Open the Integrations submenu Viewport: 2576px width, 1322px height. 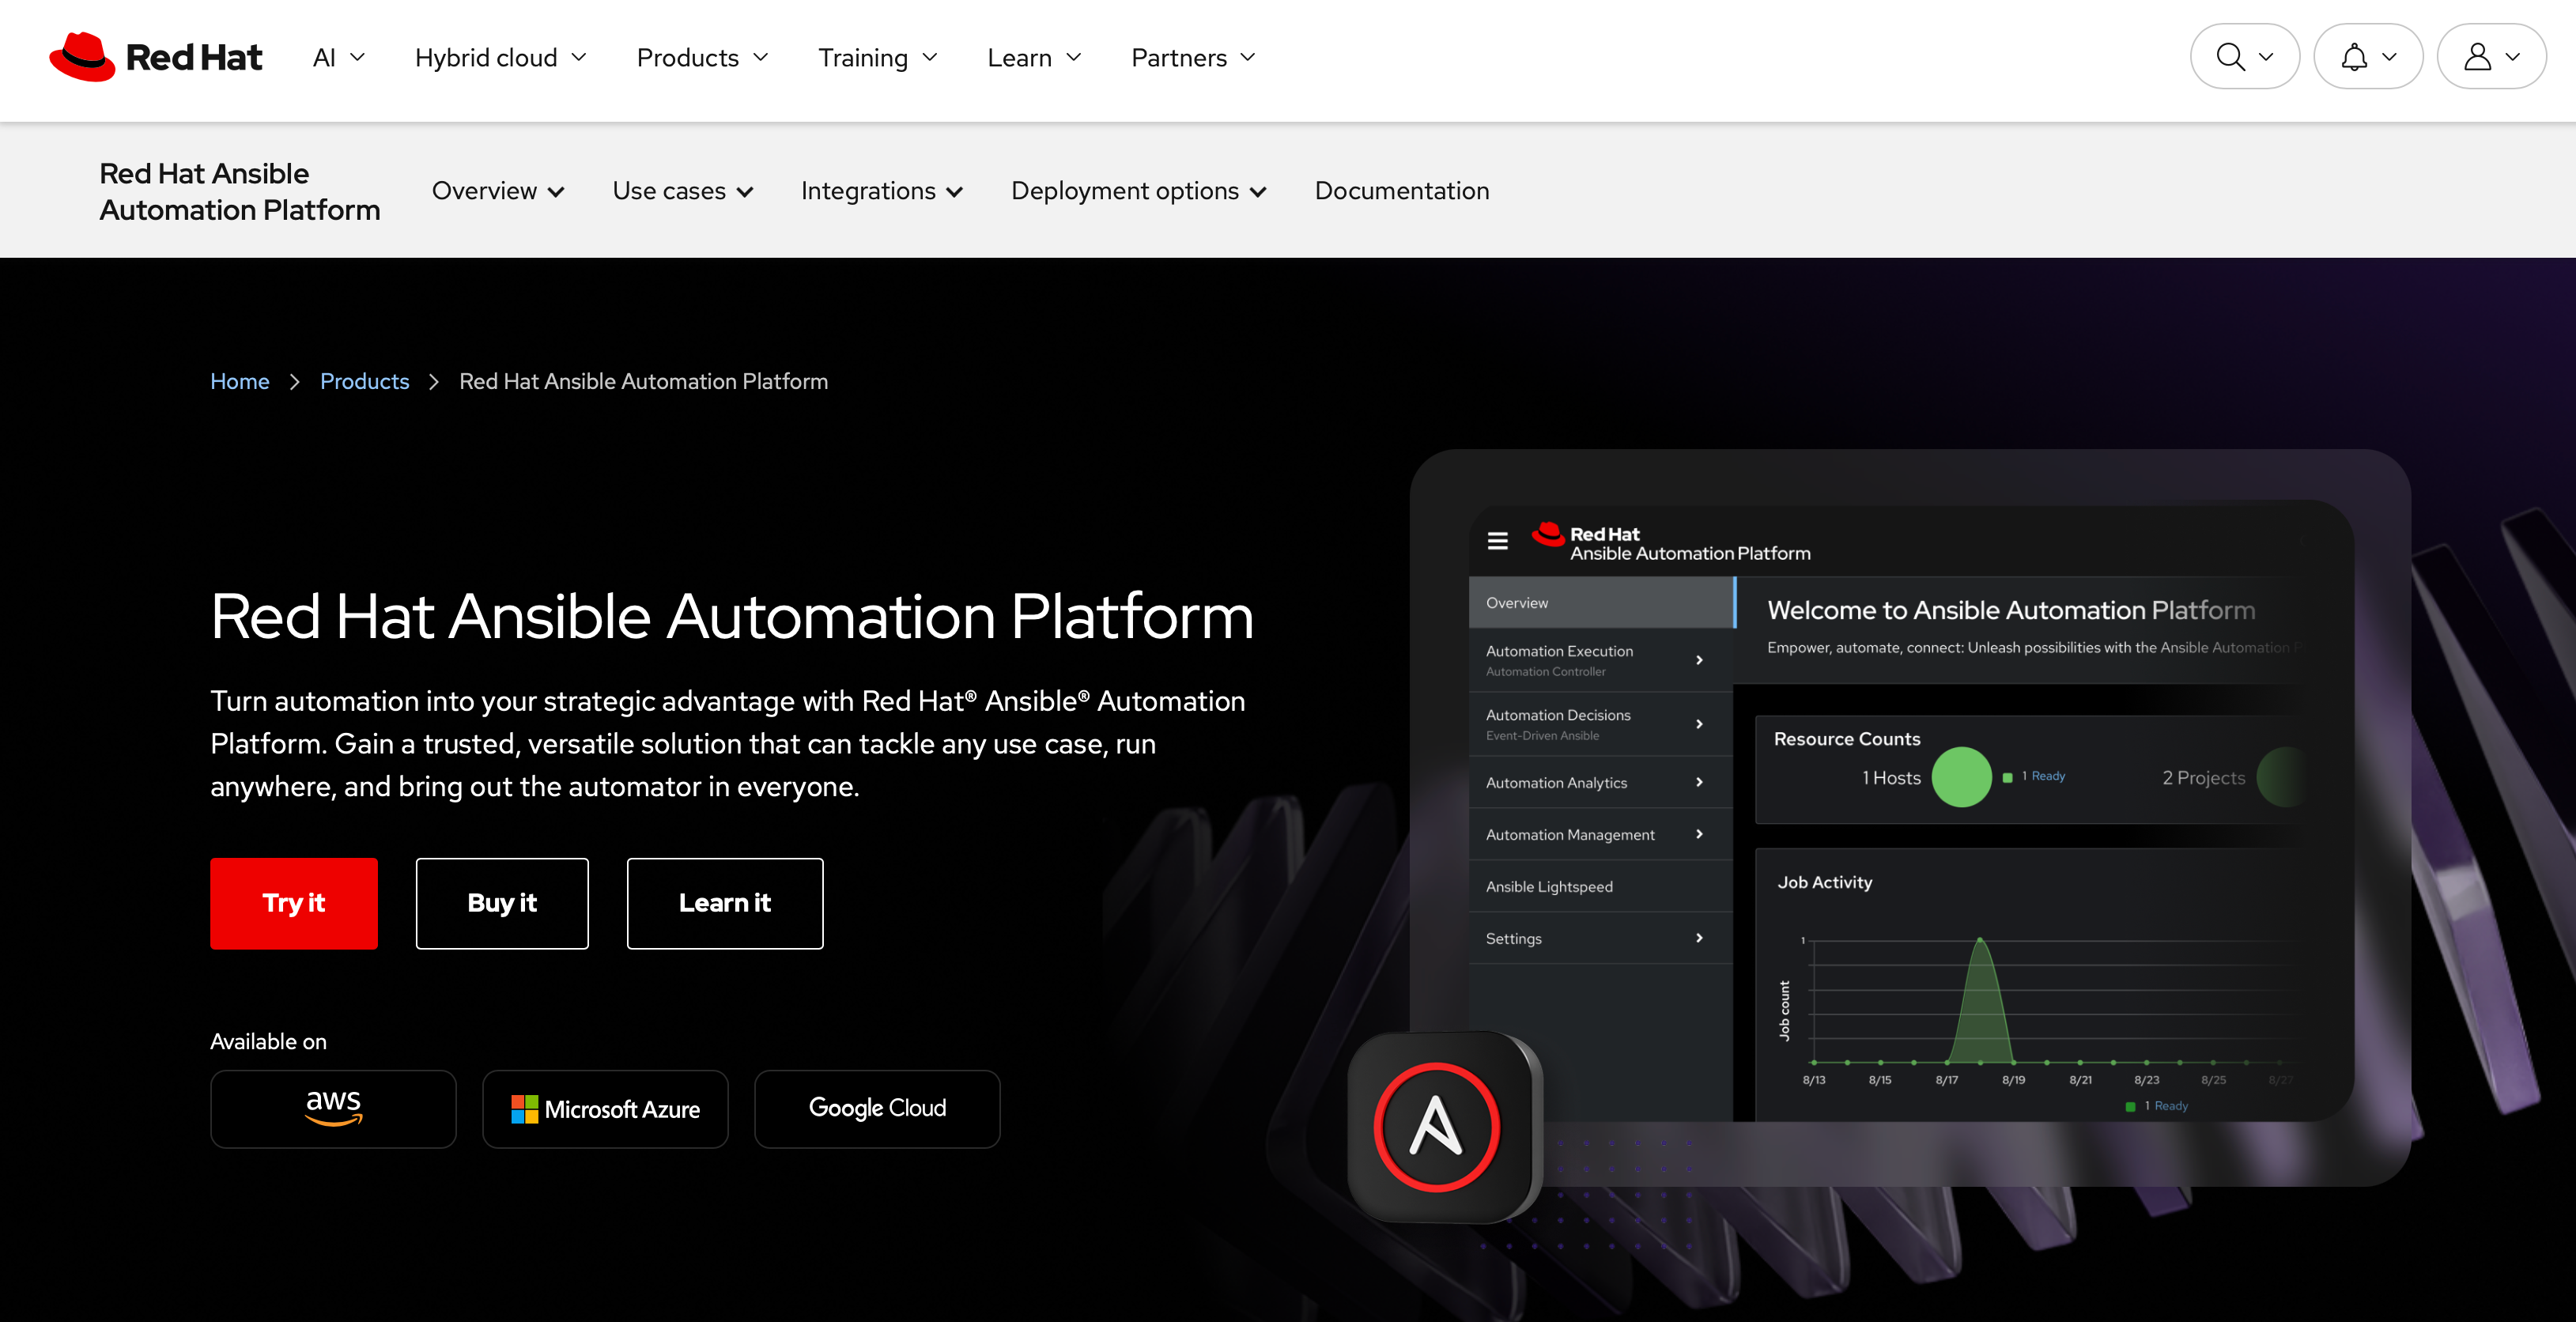tap(881, 191)
